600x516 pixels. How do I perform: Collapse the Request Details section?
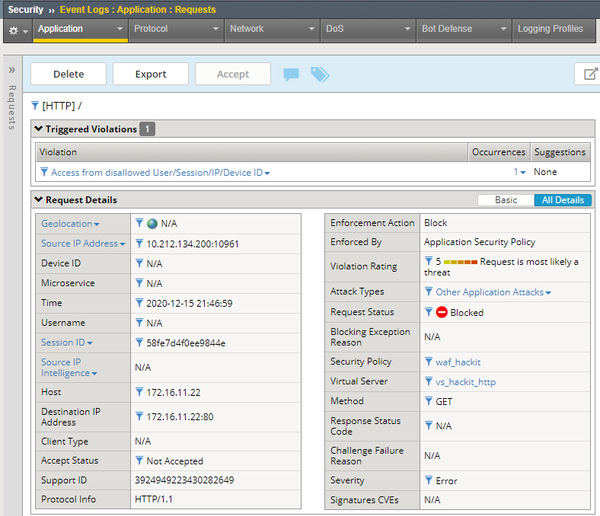pyautogui.click(x=39, y=200)
